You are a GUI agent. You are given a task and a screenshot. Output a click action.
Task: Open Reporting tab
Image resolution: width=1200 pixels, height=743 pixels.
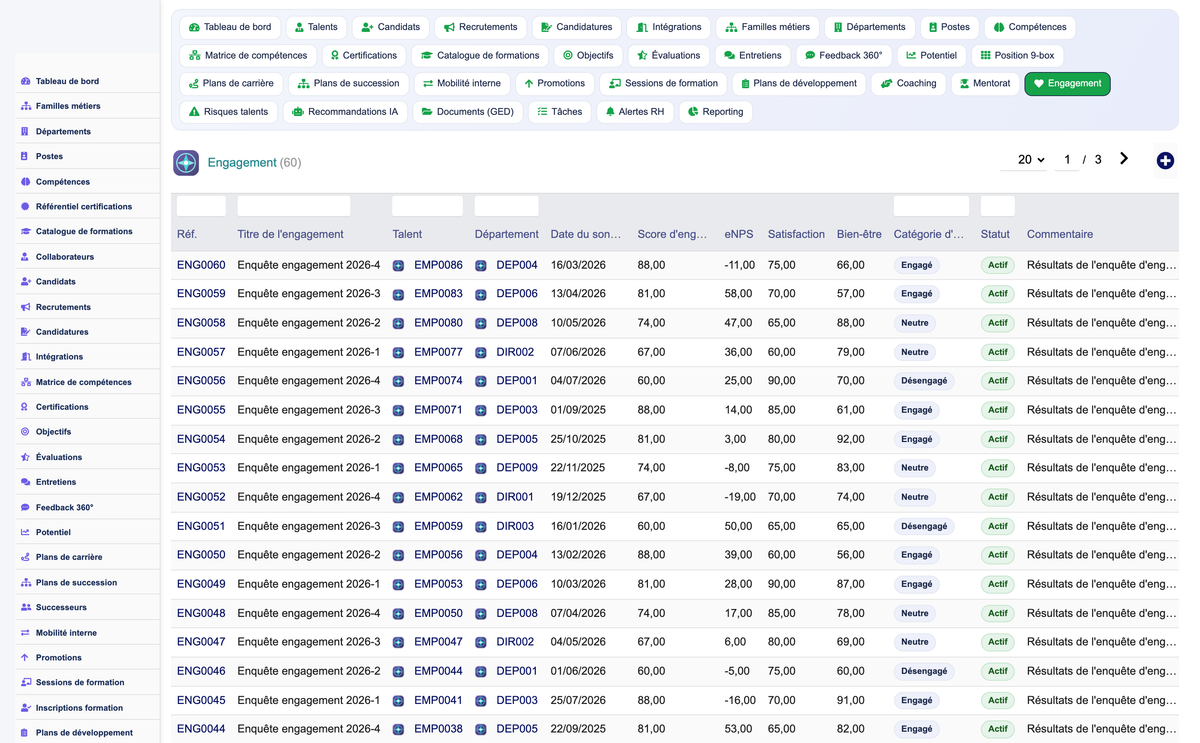click(x=715, y=112)
